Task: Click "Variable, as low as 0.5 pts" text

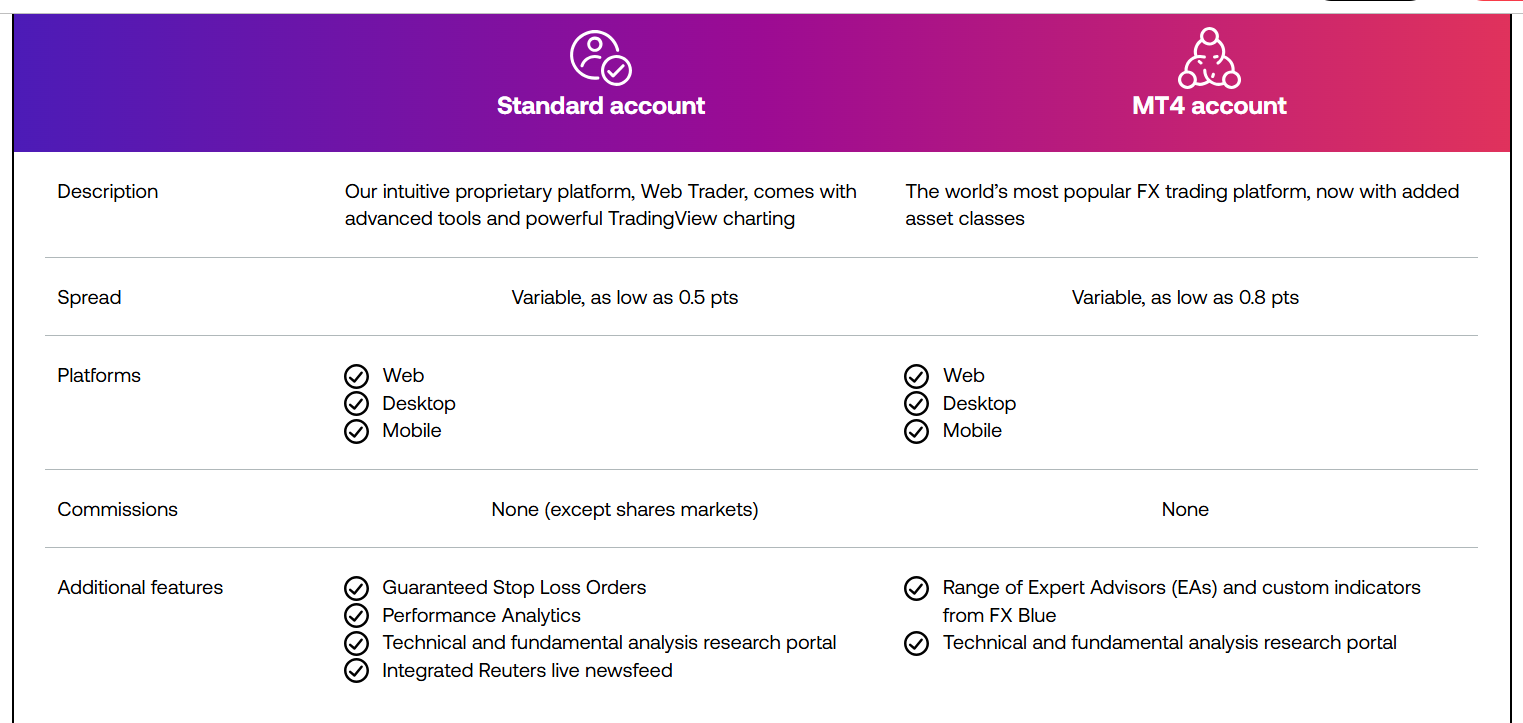Action: [625, 298]
